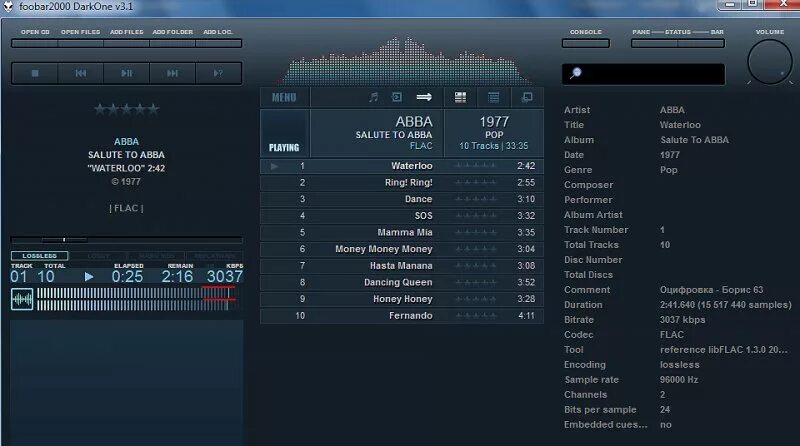
Task: Switch to playlist list view icon
Action: (493, 97)
